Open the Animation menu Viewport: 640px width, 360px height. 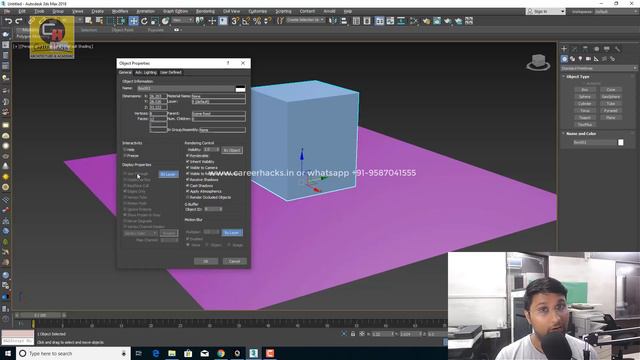(x=145, y=11)
